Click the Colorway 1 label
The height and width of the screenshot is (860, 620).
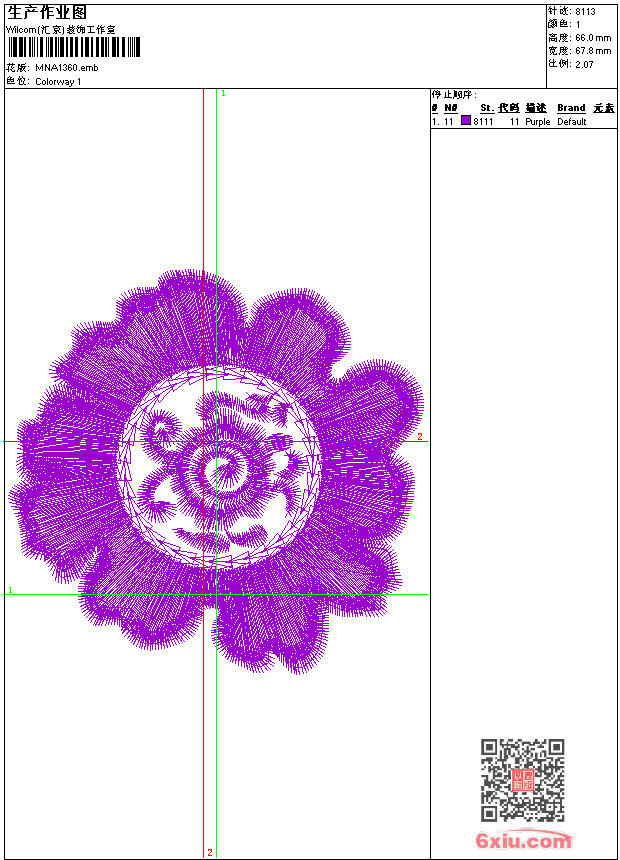tap(58, 82)
